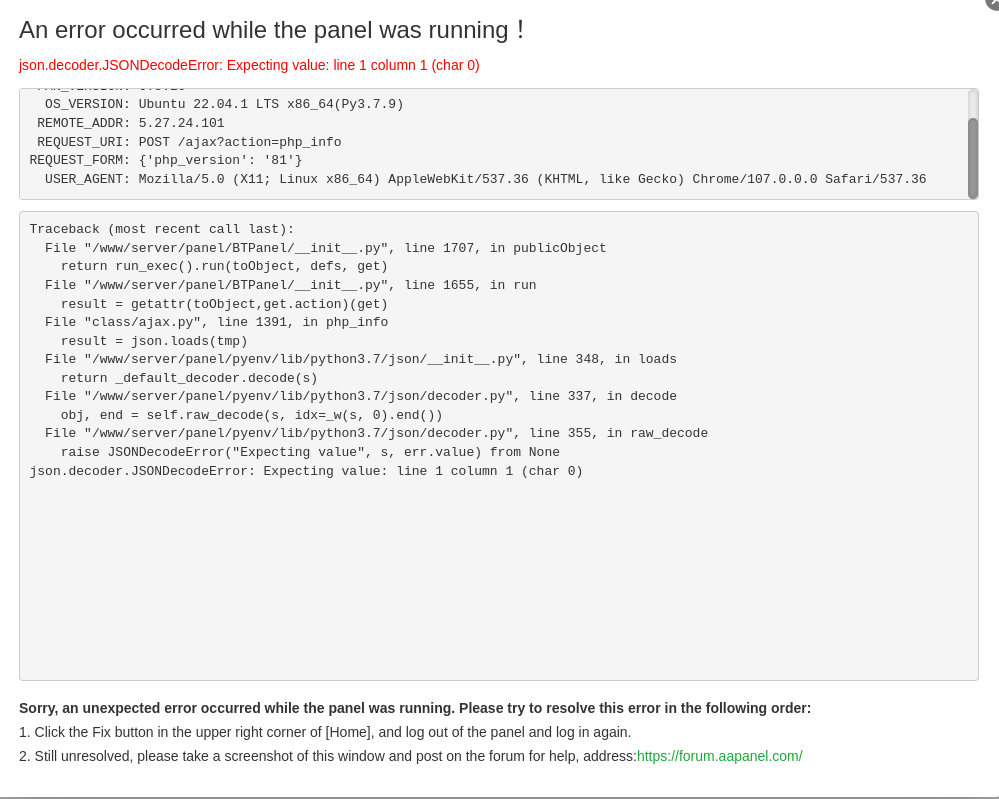Click step 1 about the Fix button
The width and height of the screenshot is (999, 799).
click(x=325, y=732)
